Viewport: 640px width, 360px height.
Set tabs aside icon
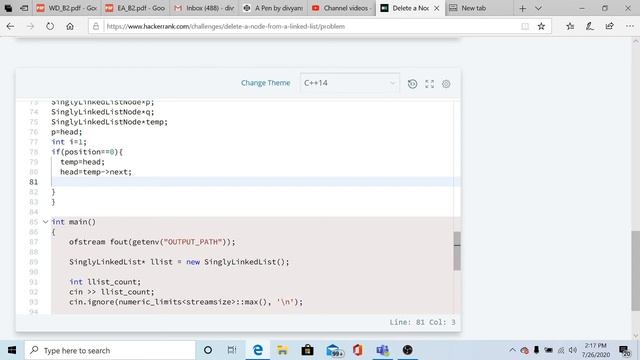coord(24,8)
